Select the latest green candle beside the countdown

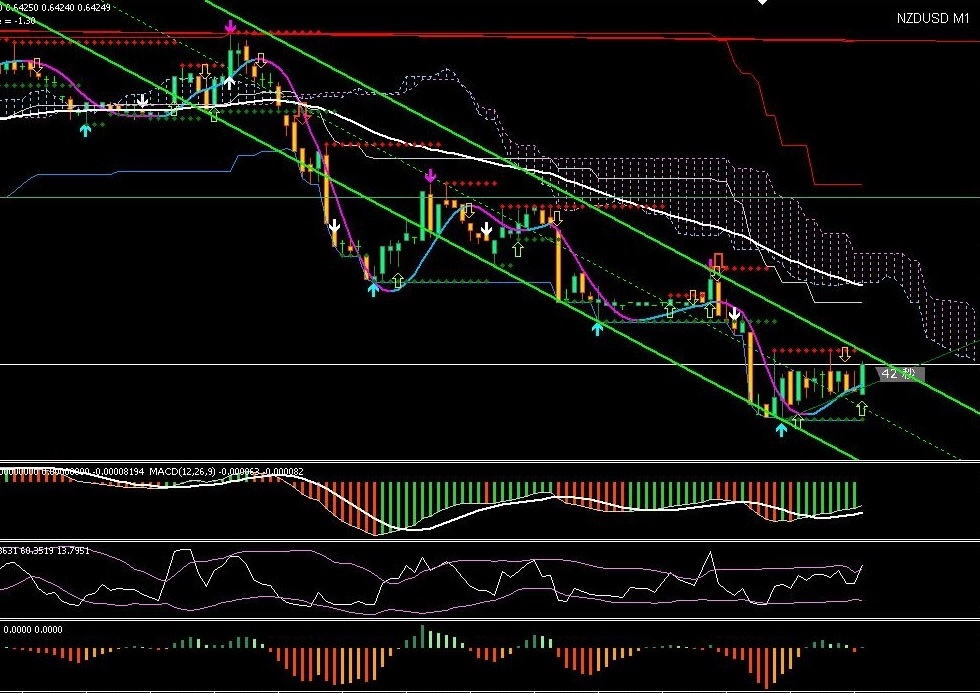pos(862,379)
